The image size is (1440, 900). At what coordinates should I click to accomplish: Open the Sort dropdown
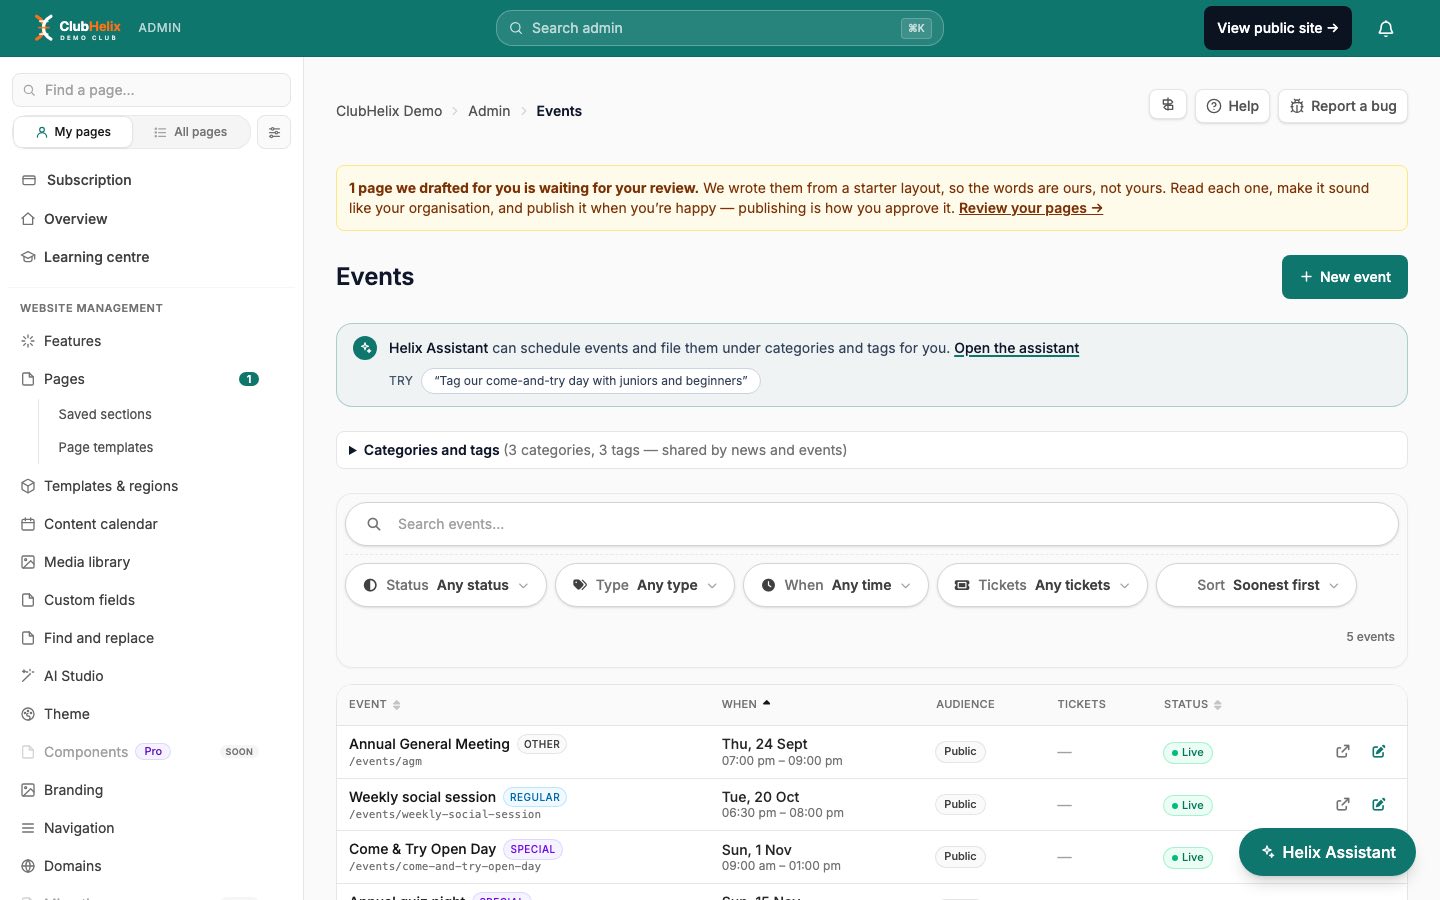tap(1256, 585)
